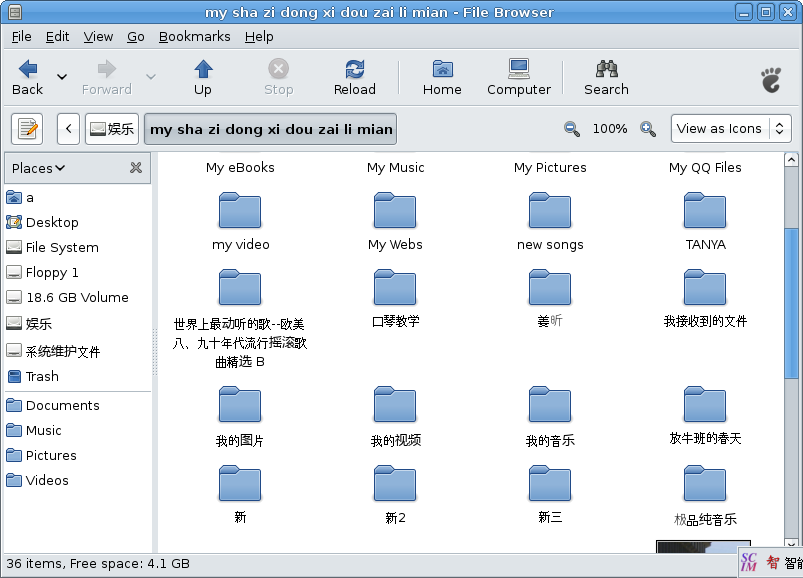
Task: Select the 新 folder icon
Action: click(x=240, y=483)
